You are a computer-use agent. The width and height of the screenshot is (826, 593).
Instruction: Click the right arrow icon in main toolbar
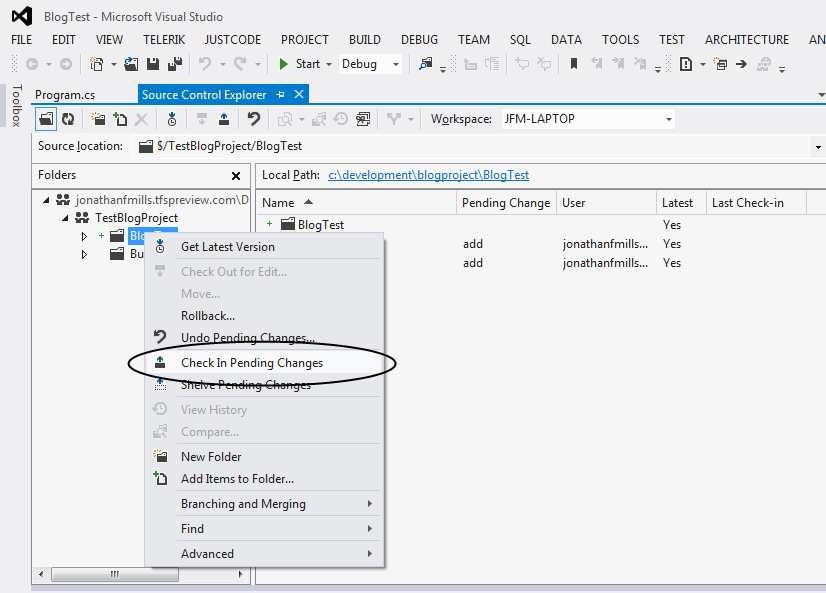click(742, 64)
